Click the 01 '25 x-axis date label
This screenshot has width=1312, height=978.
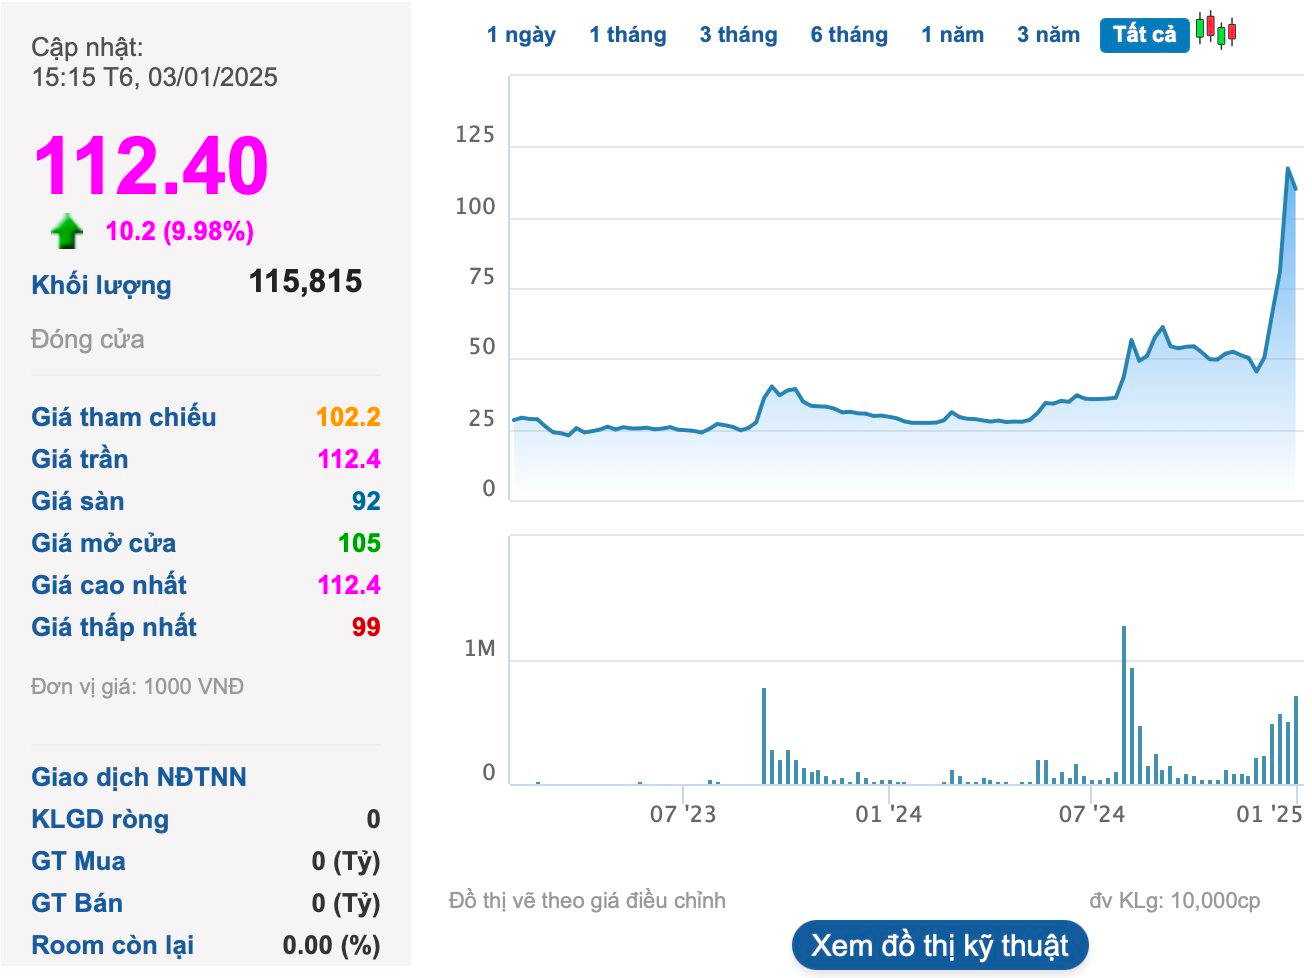coord(1269,814)
